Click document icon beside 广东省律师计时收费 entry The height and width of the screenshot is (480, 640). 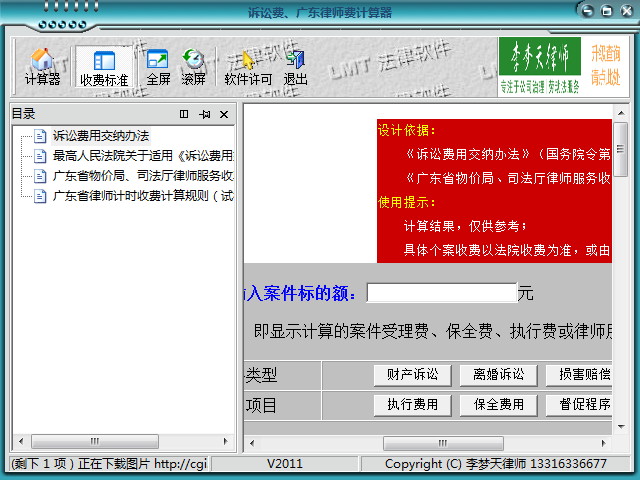(x=40, y=196)
